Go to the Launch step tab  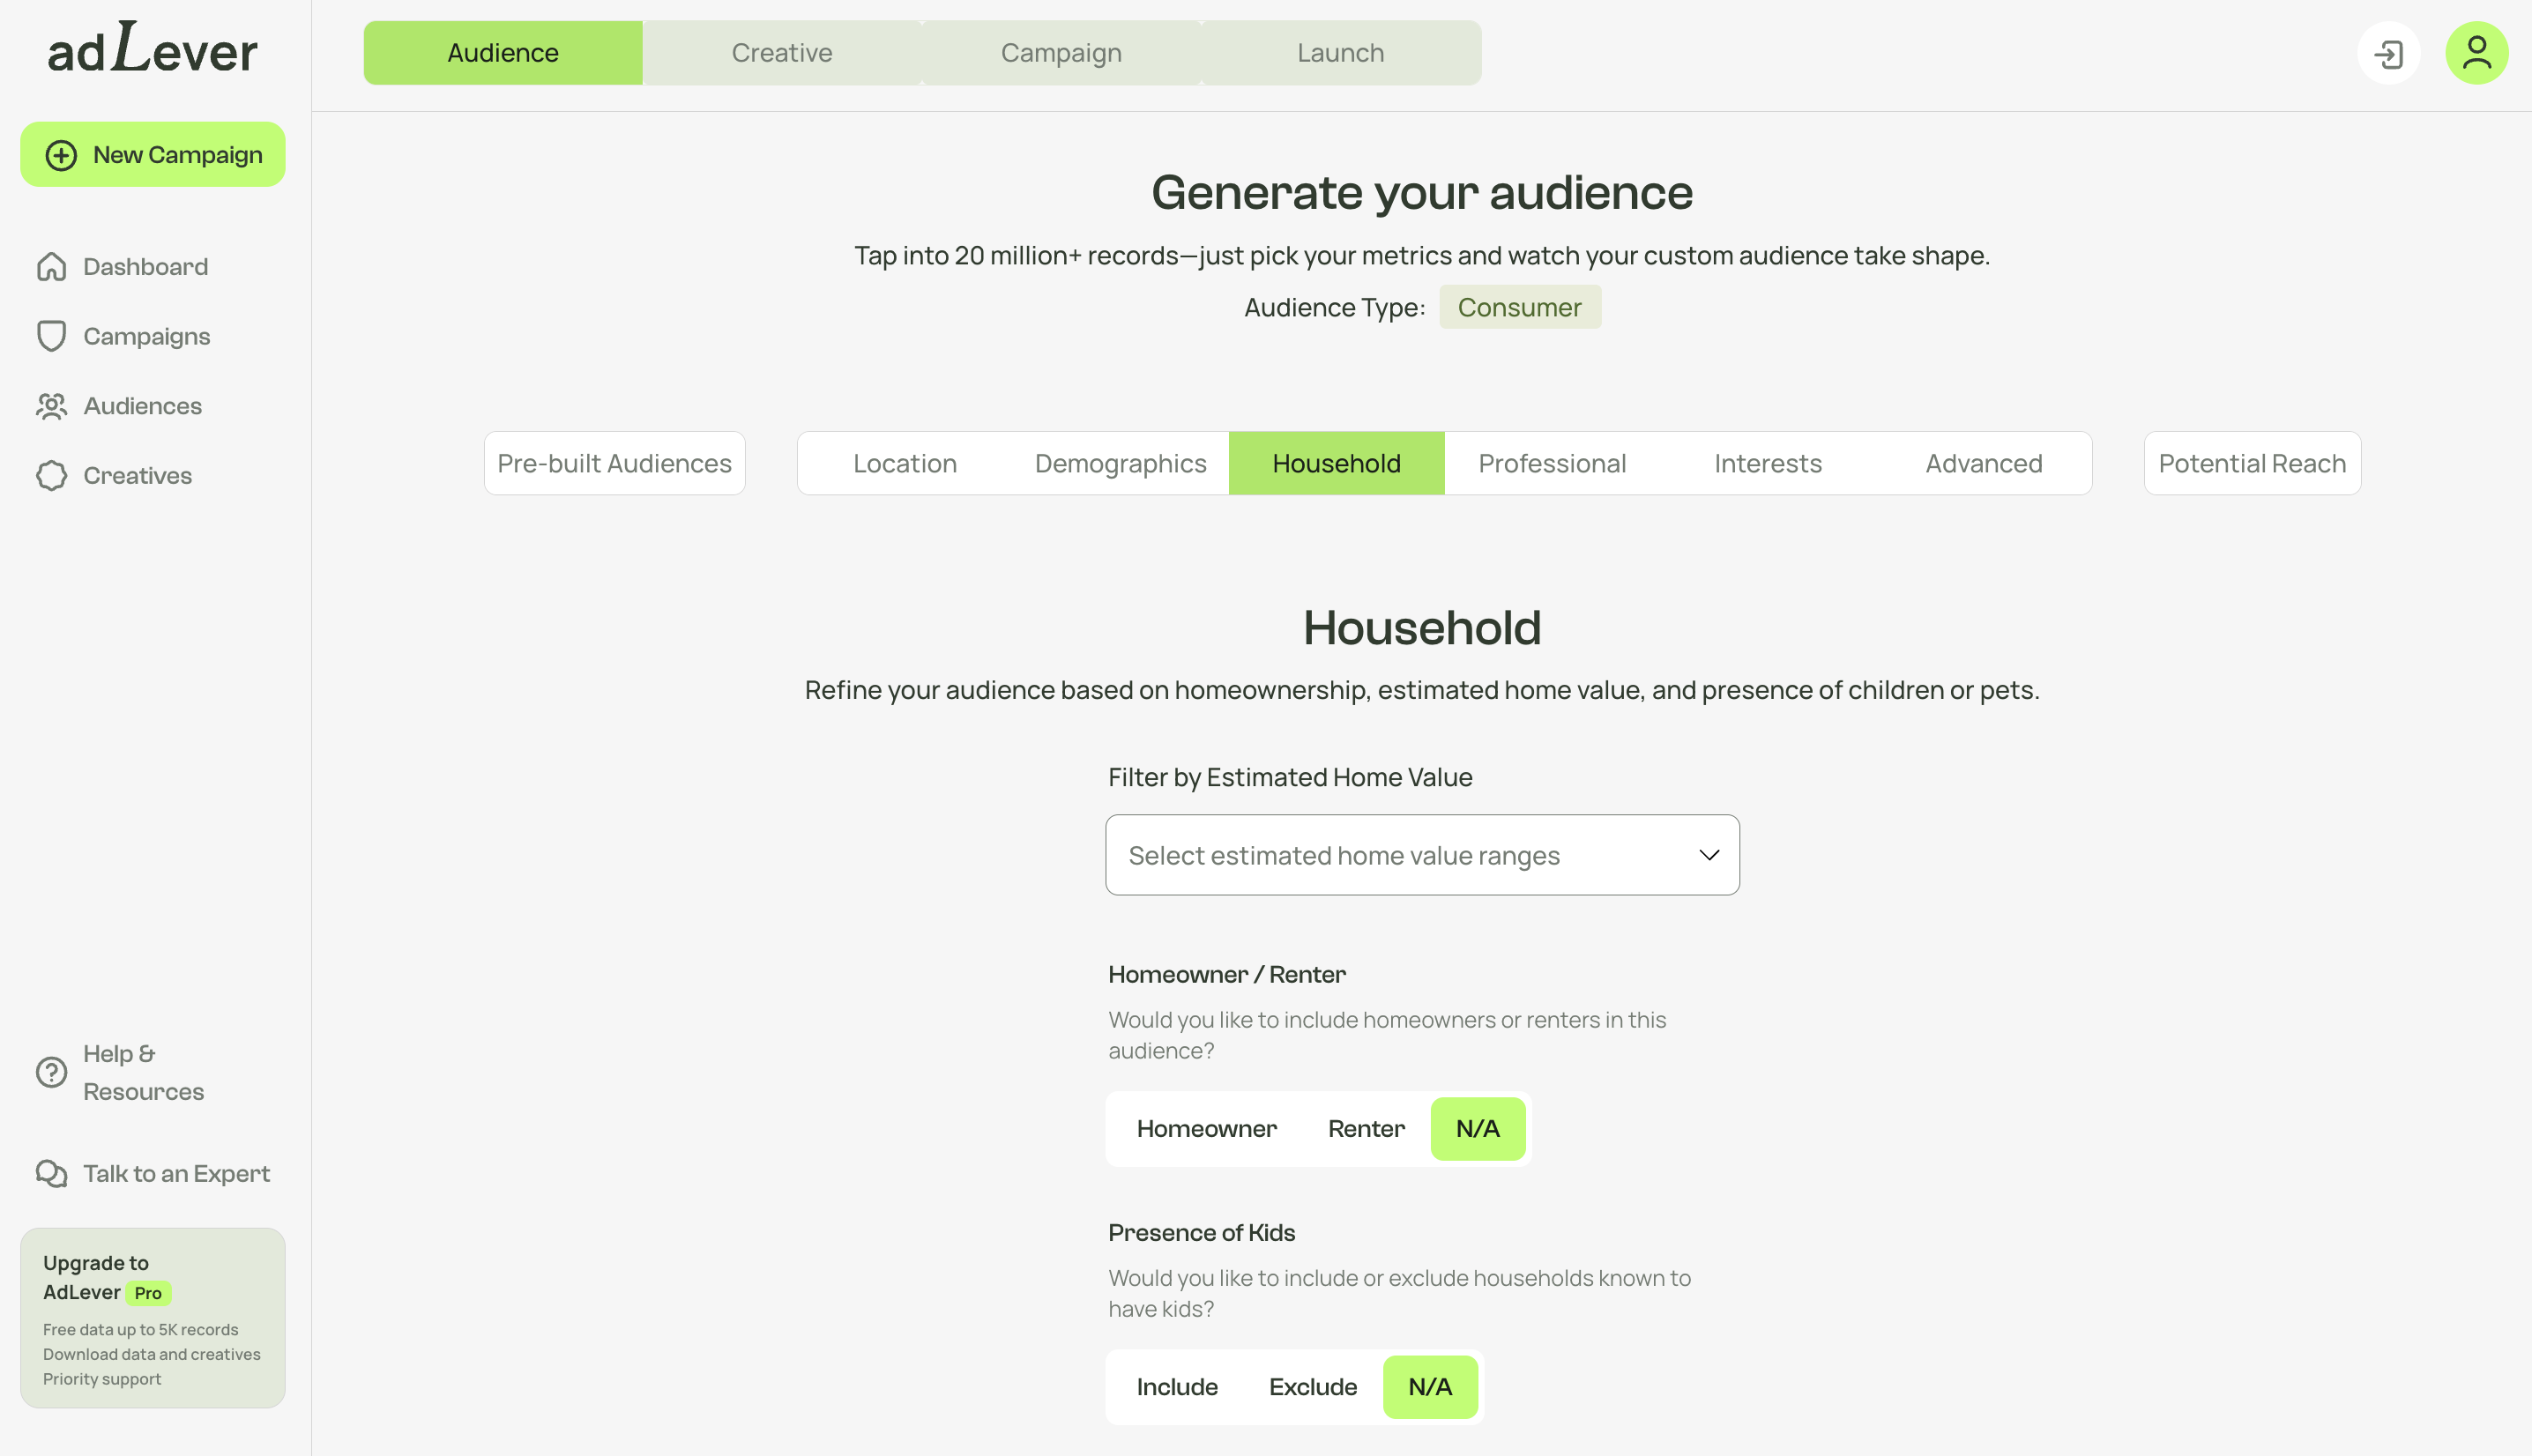pyautogui.click(x=1340, y=53)
